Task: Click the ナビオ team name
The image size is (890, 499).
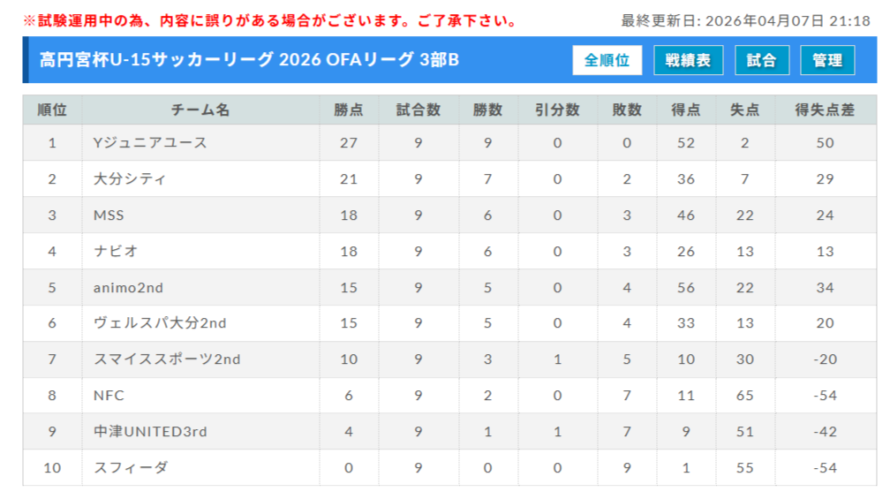Action: tap(115, 251)
